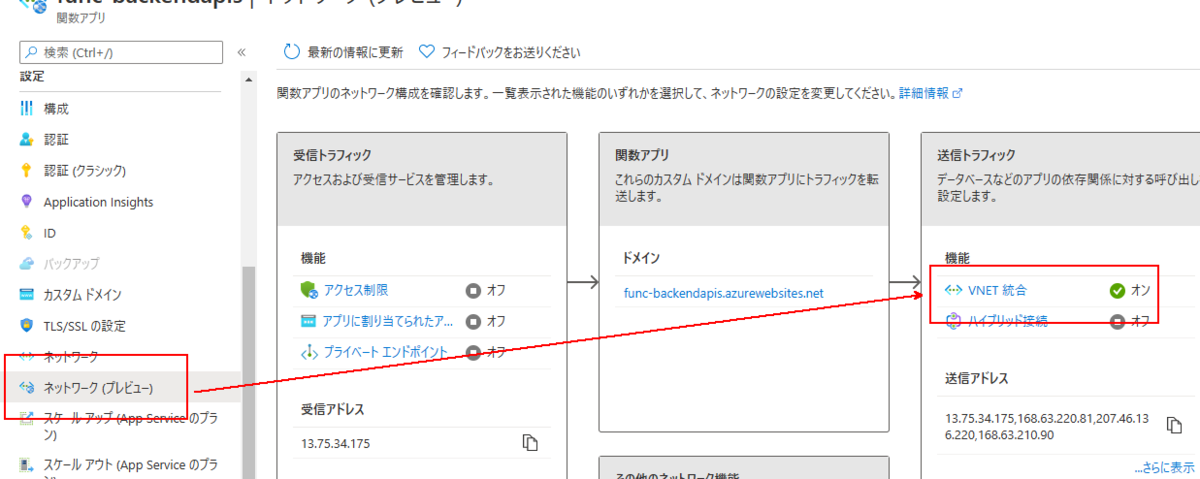This screenshot has height=479, width=1200.
Task: Open アプリに割り当てられたア... link
Action: [x=388, y=322]
